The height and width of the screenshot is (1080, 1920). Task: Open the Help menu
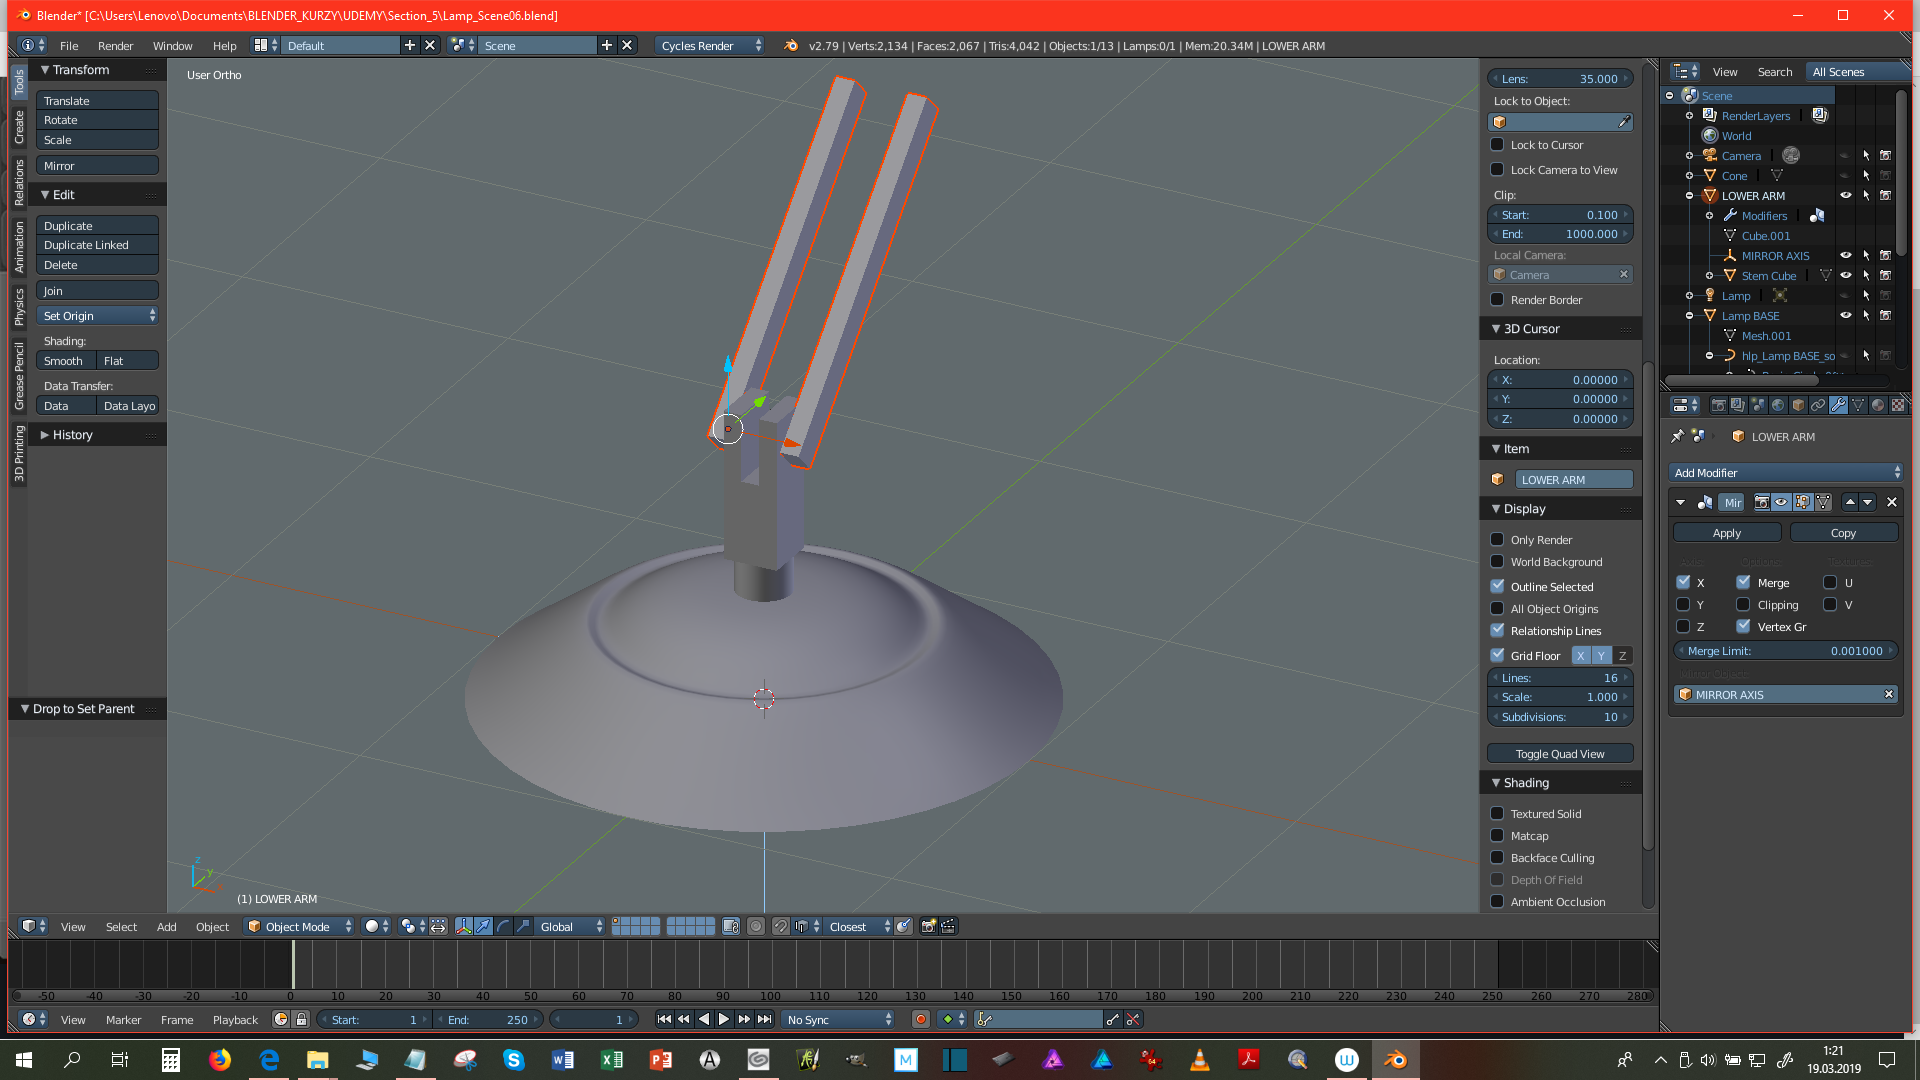pyautogui.click(x=224, y=46)
